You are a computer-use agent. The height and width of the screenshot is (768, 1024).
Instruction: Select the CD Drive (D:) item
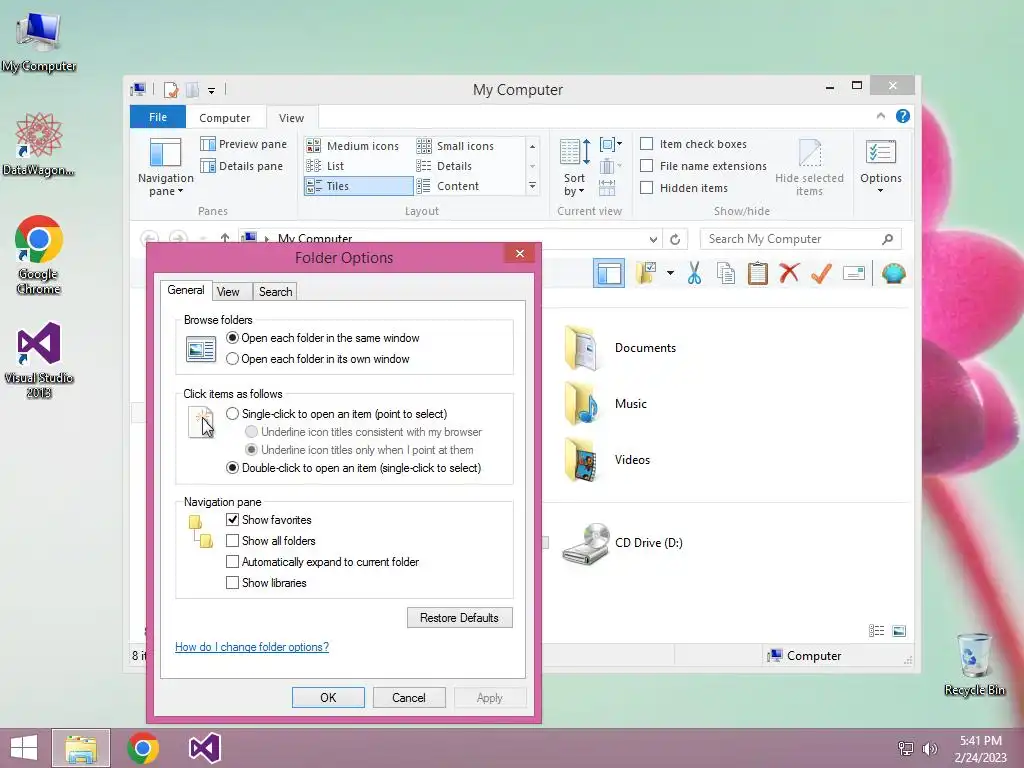coord(622,543)
